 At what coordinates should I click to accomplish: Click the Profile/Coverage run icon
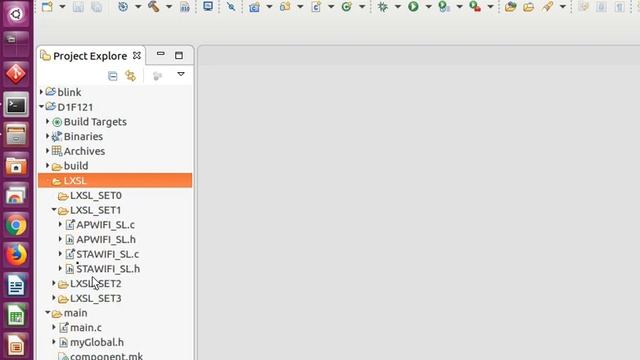pyautogui.click(x=444, y=7)
